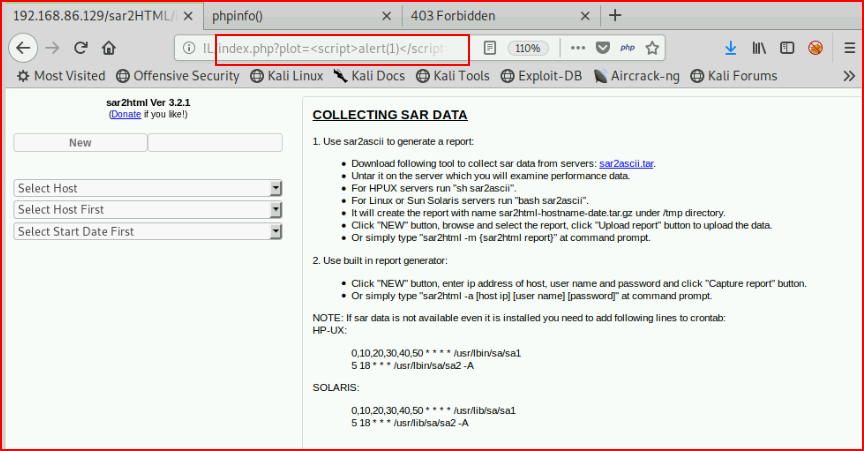Screen dimensions: 864x451
Task: Open the Select Host First dropdown
Action: click(148, 210)
